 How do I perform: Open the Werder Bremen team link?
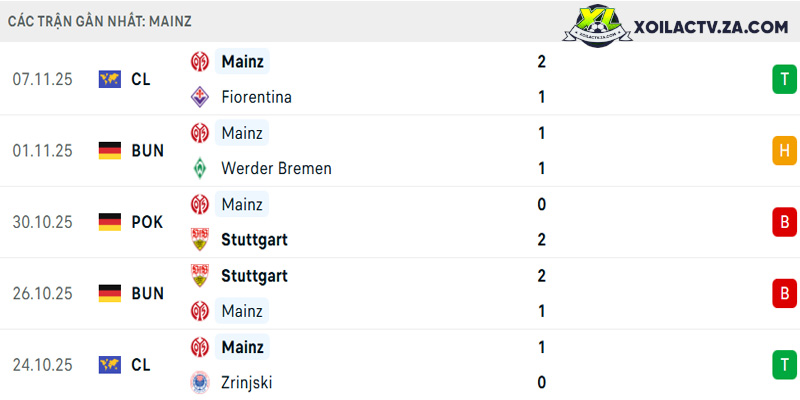(276, 168)
